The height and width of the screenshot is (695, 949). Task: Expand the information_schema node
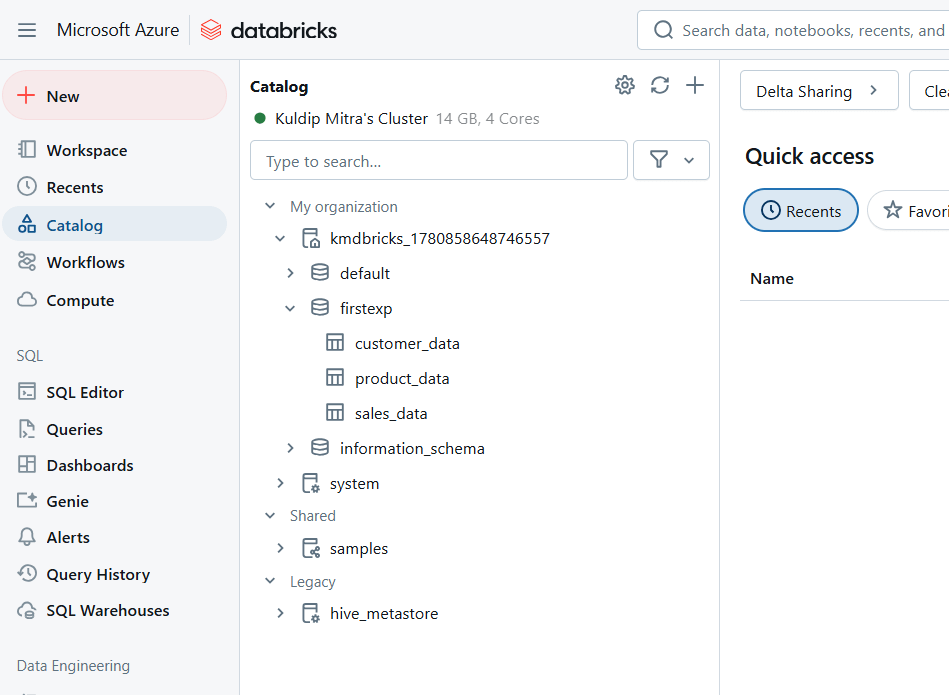(291, 448)
